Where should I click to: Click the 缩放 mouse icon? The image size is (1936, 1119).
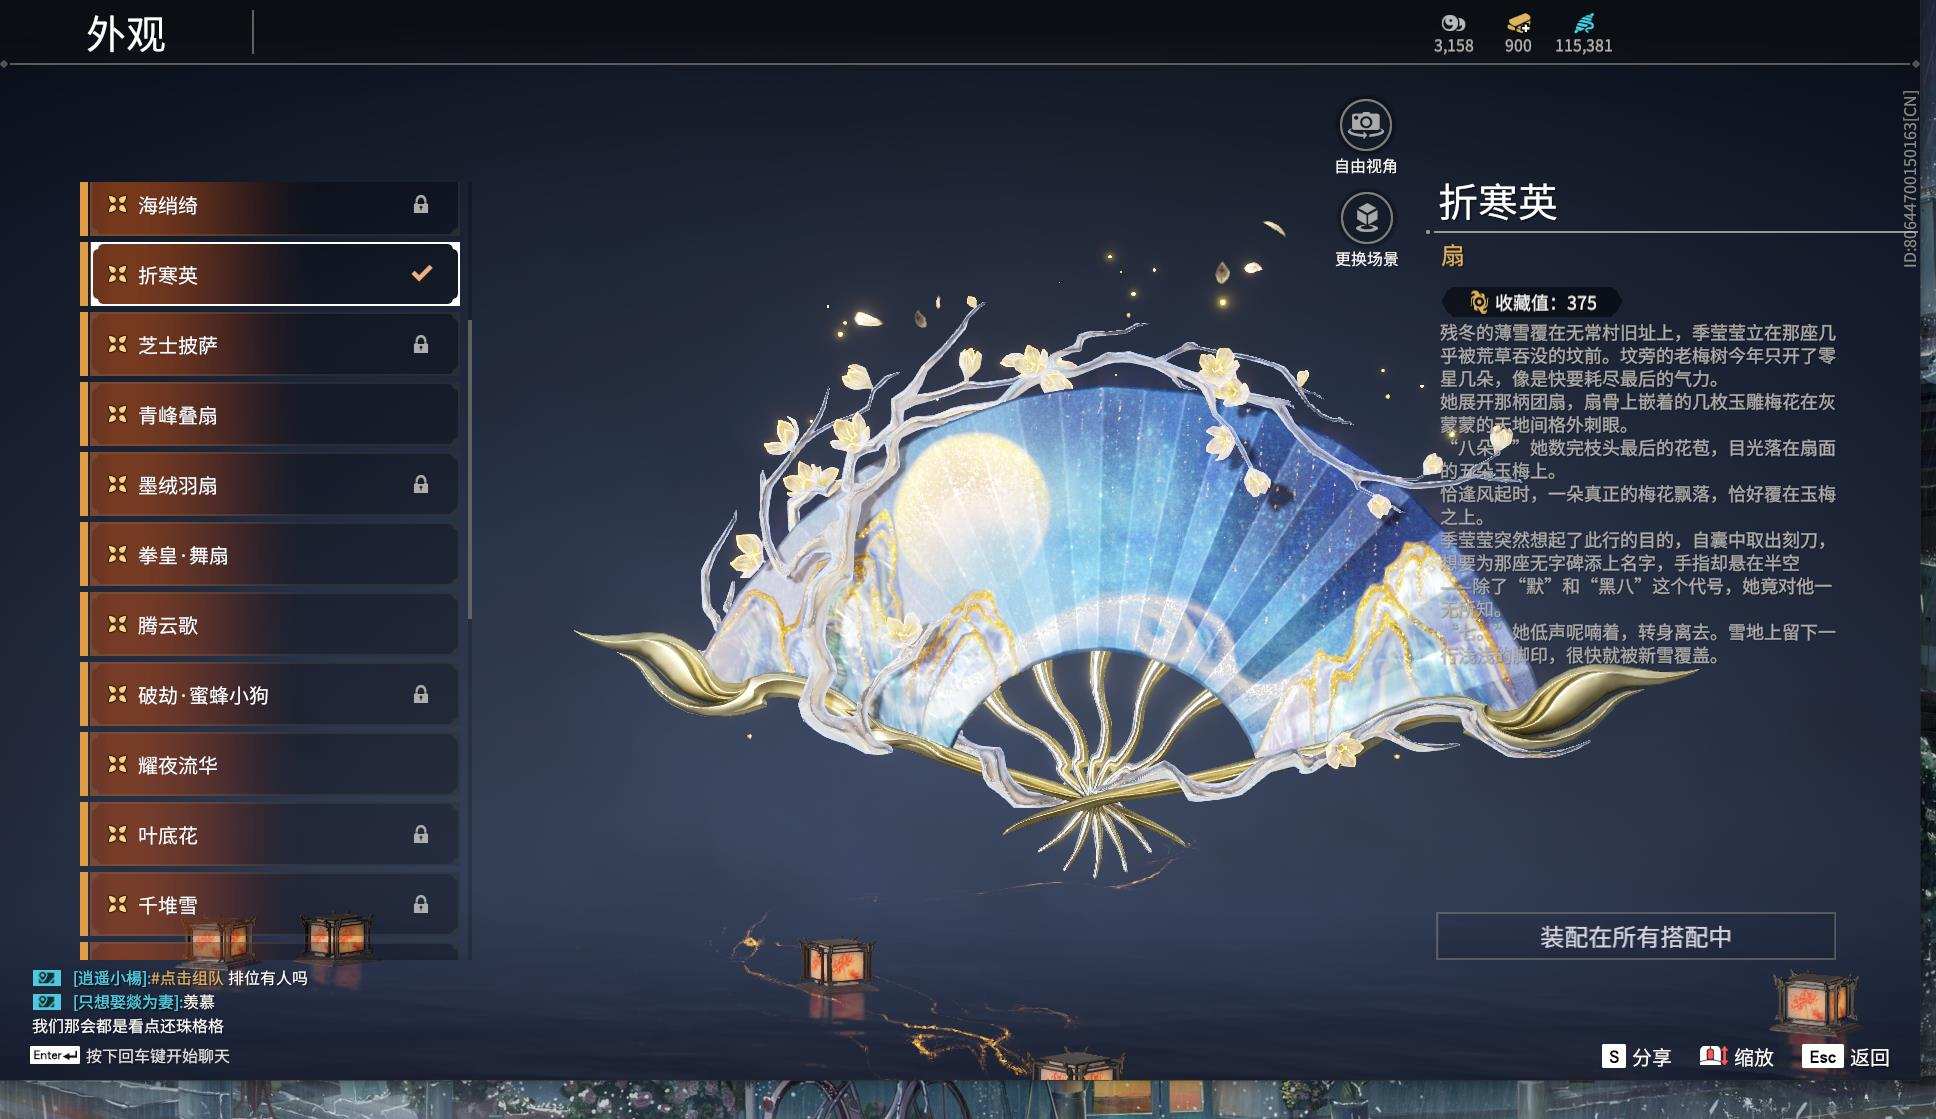tap(1714, 1056)
